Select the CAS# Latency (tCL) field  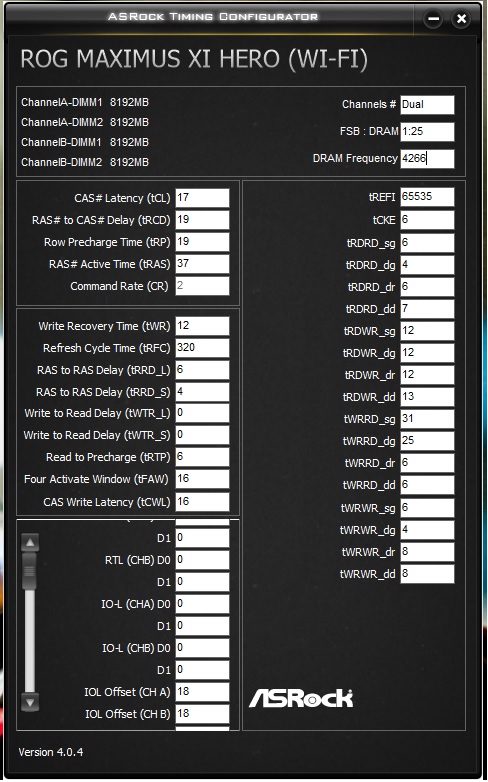(x=202, y=197)
